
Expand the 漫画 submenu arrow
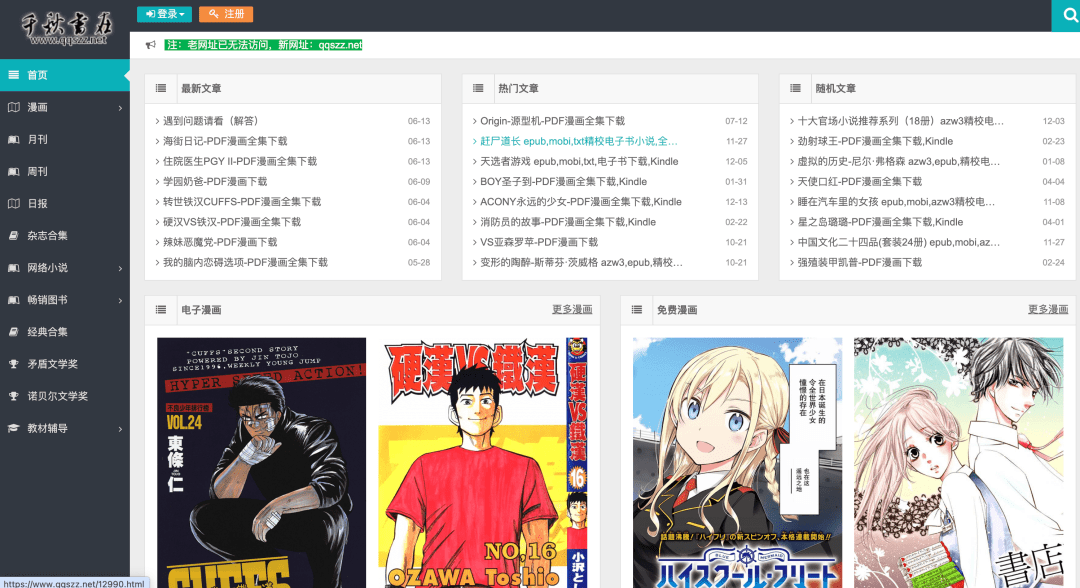[x=120, y=107]
